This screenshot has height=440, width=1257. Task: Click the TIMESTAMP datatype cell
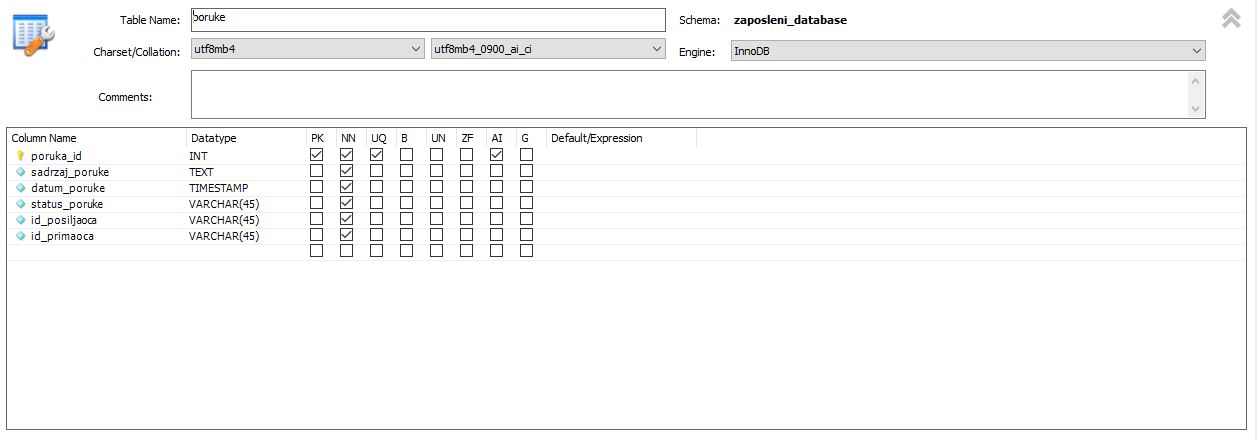(218, 188)
